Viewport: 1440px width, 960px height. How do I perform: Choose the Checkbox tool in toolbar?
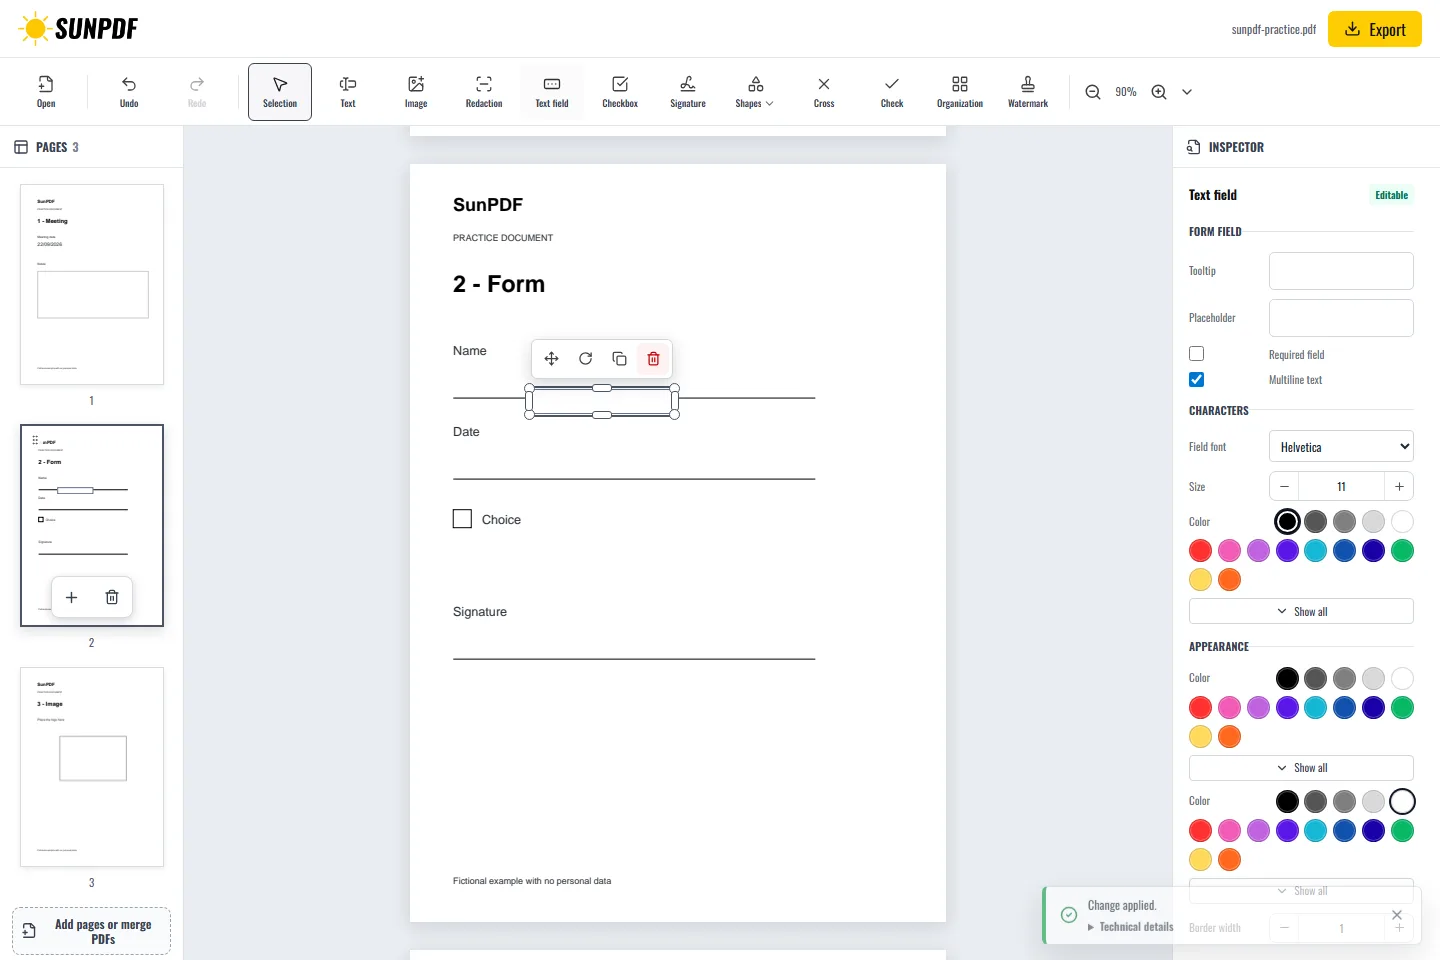[x=620, y=92]
